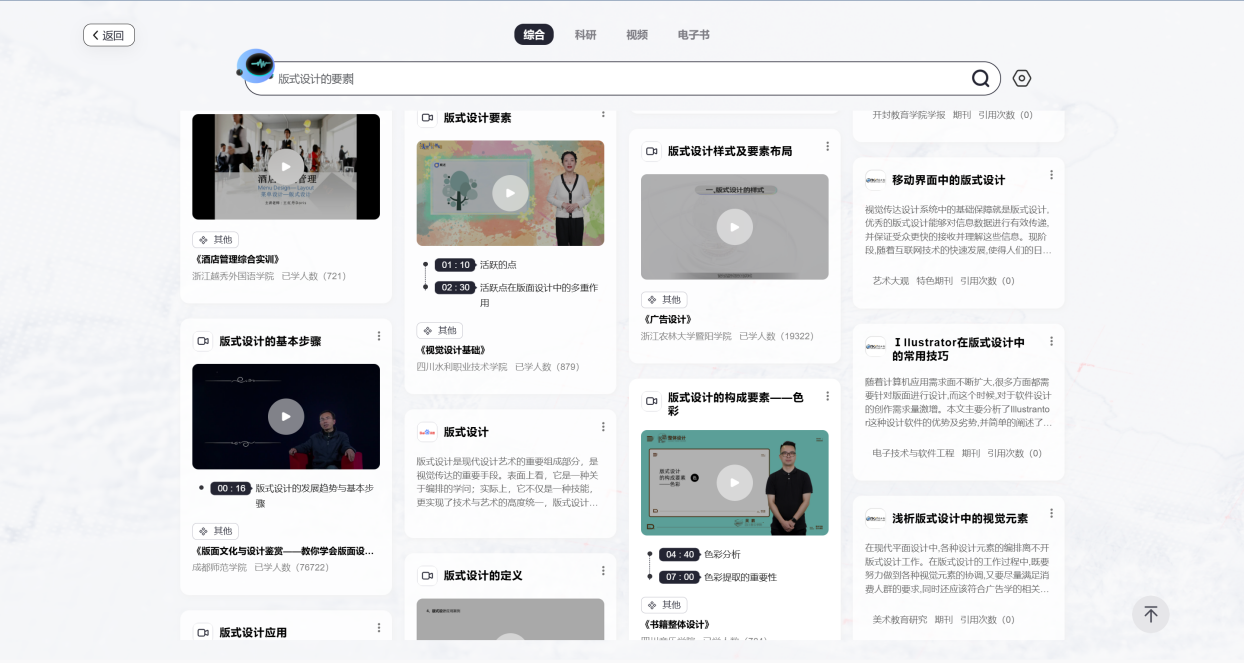
Task: Click journal name 开封教育学院学报
Action: pyautogui.click(x=909, y=115)
